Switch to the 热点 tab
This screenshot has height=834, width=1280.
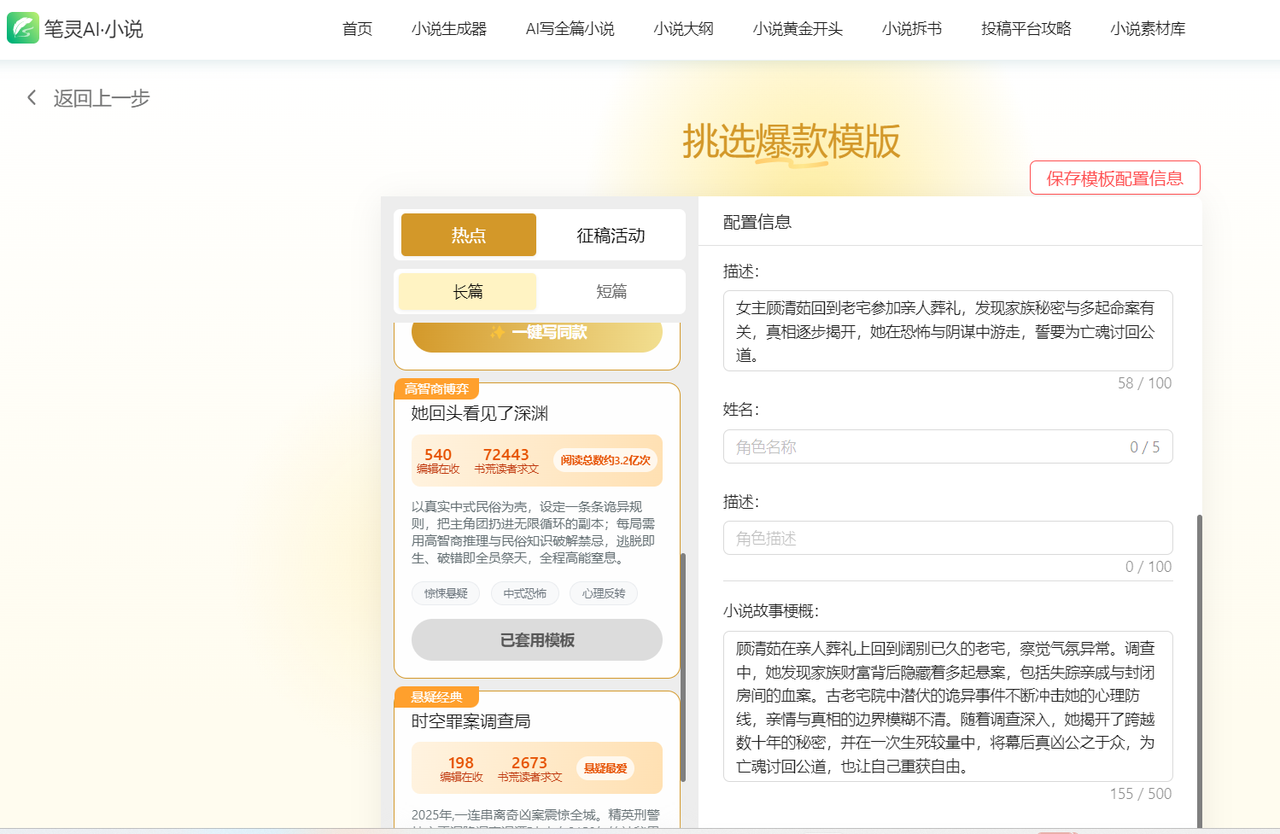coord(469,235)
